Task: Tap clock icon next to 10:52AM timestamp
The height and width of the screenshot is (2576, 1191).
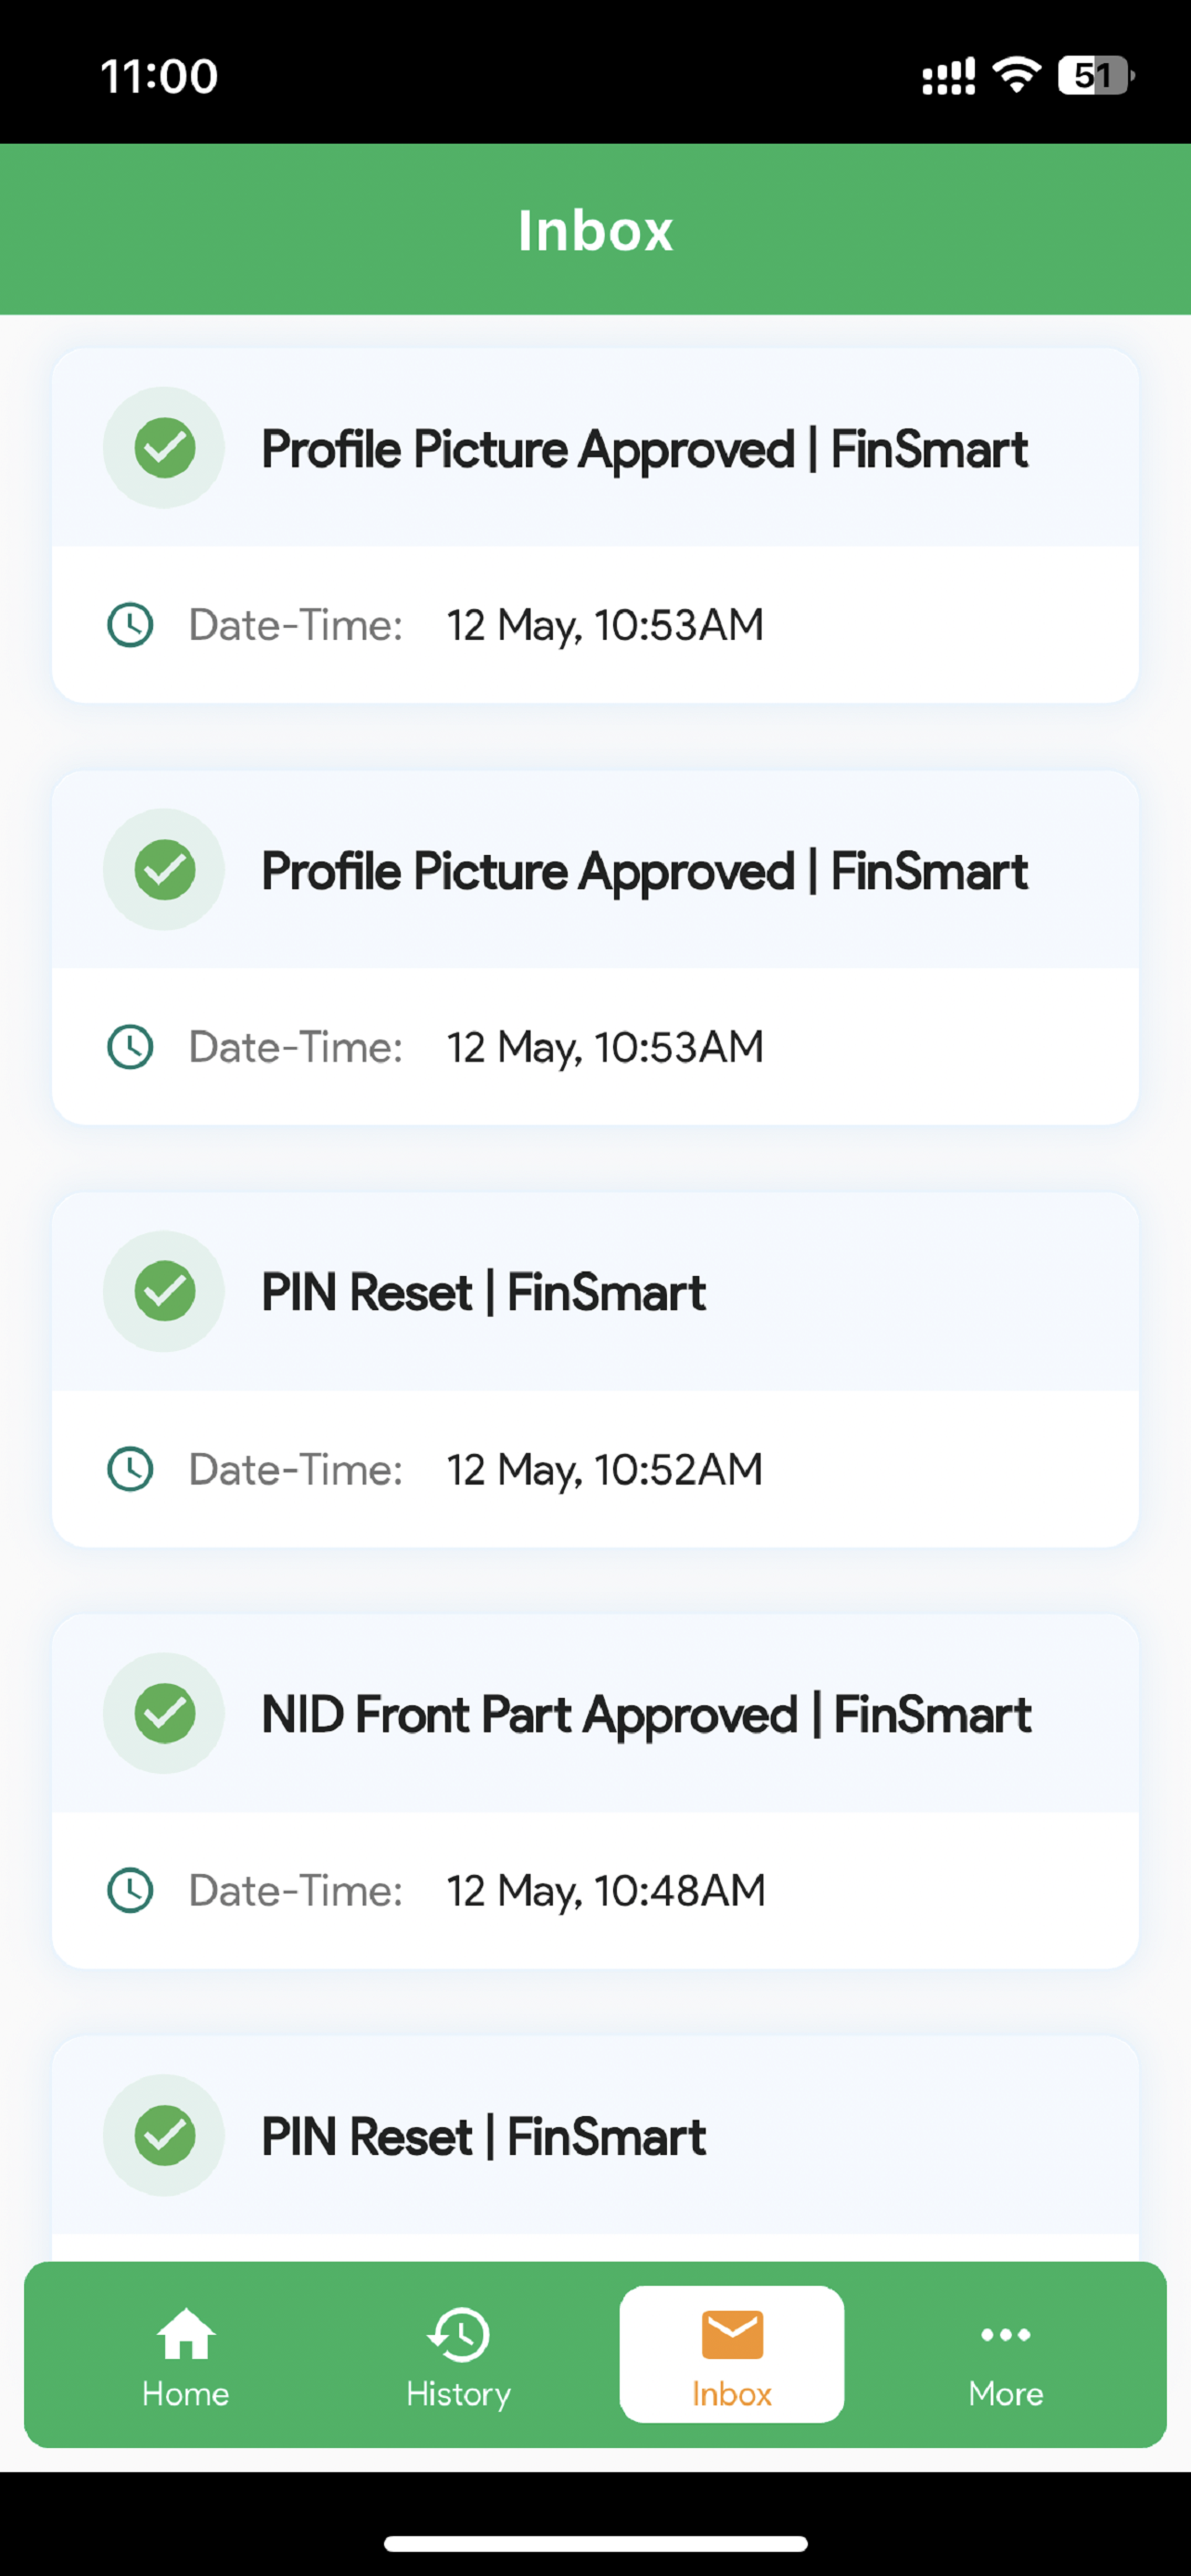Action: [130, 1469]
